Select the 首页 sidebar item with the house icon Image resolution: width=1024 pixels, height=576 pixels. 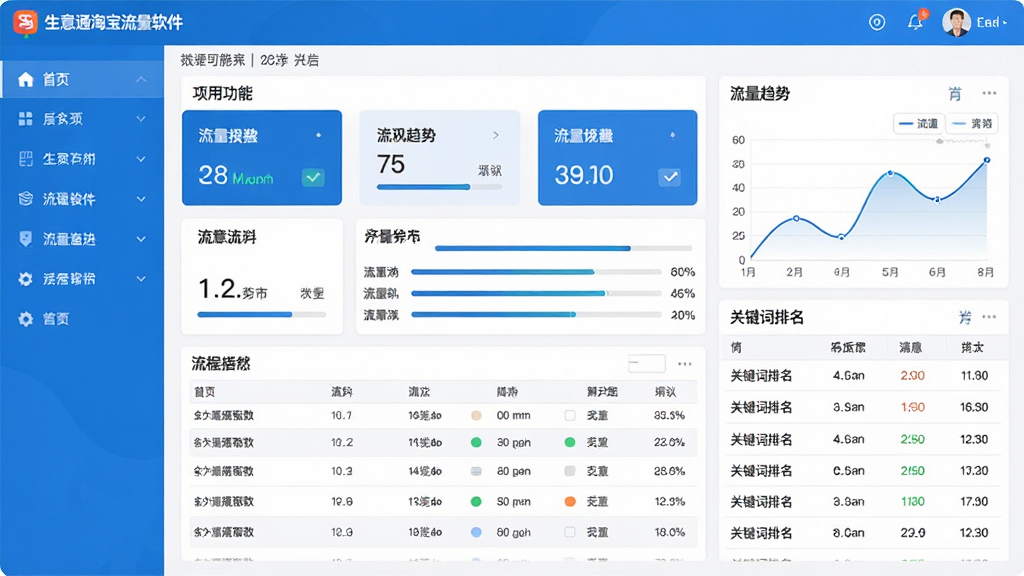[82, 79]
